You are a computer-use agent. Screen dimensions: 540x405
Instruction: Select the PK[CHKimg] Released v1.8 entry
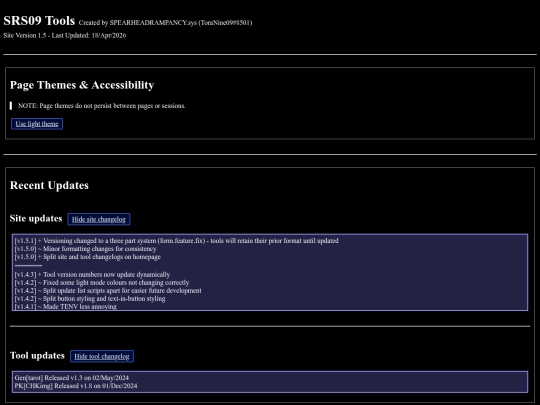point(76,386)
